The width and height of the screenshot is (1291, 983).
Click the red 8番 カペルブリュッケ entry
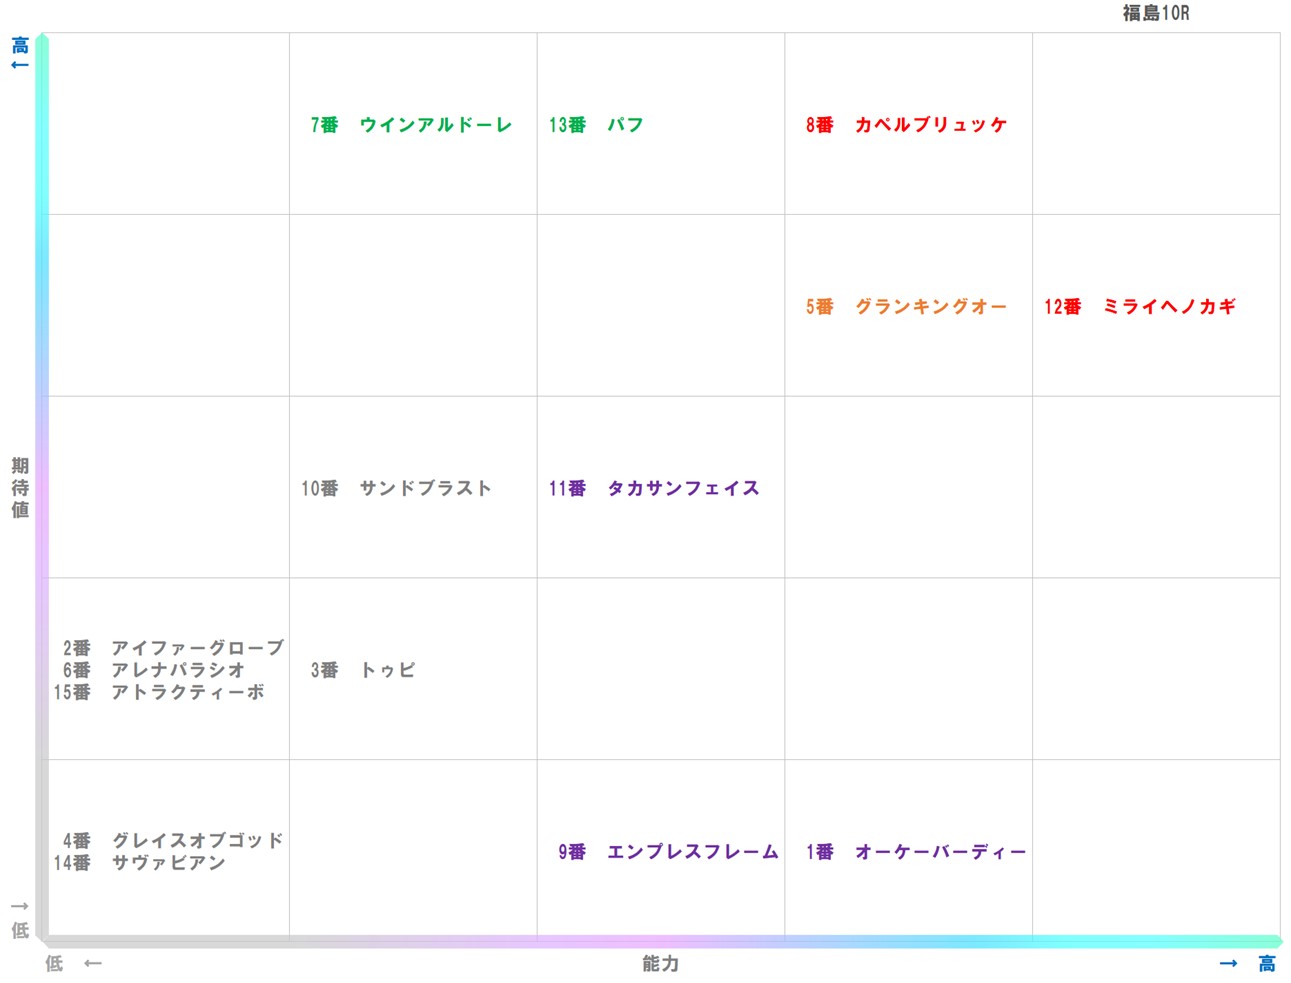click(x=906, y=126)
